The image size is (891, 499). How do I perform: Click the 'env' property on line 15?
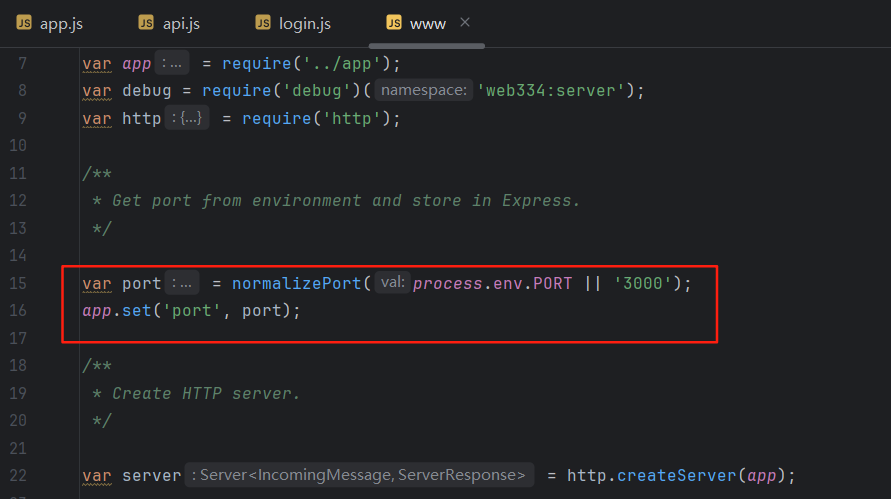507,283
